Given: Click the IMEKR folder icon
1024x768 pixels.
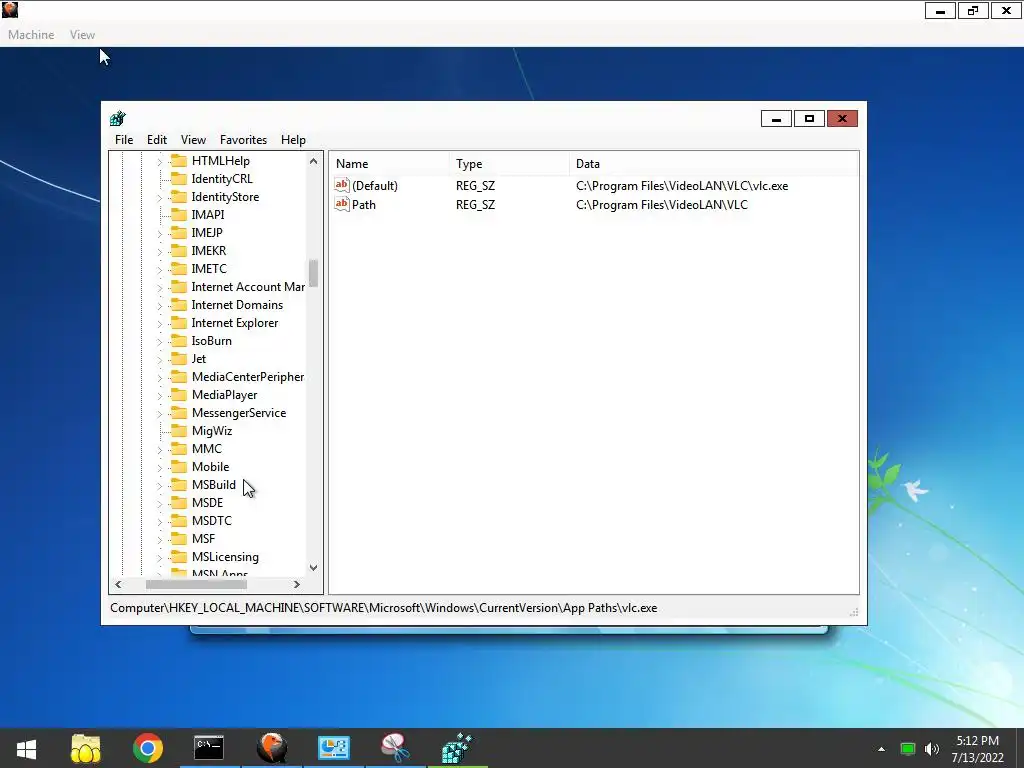Looking at the screenshot, I should click(x=179, y=251).
